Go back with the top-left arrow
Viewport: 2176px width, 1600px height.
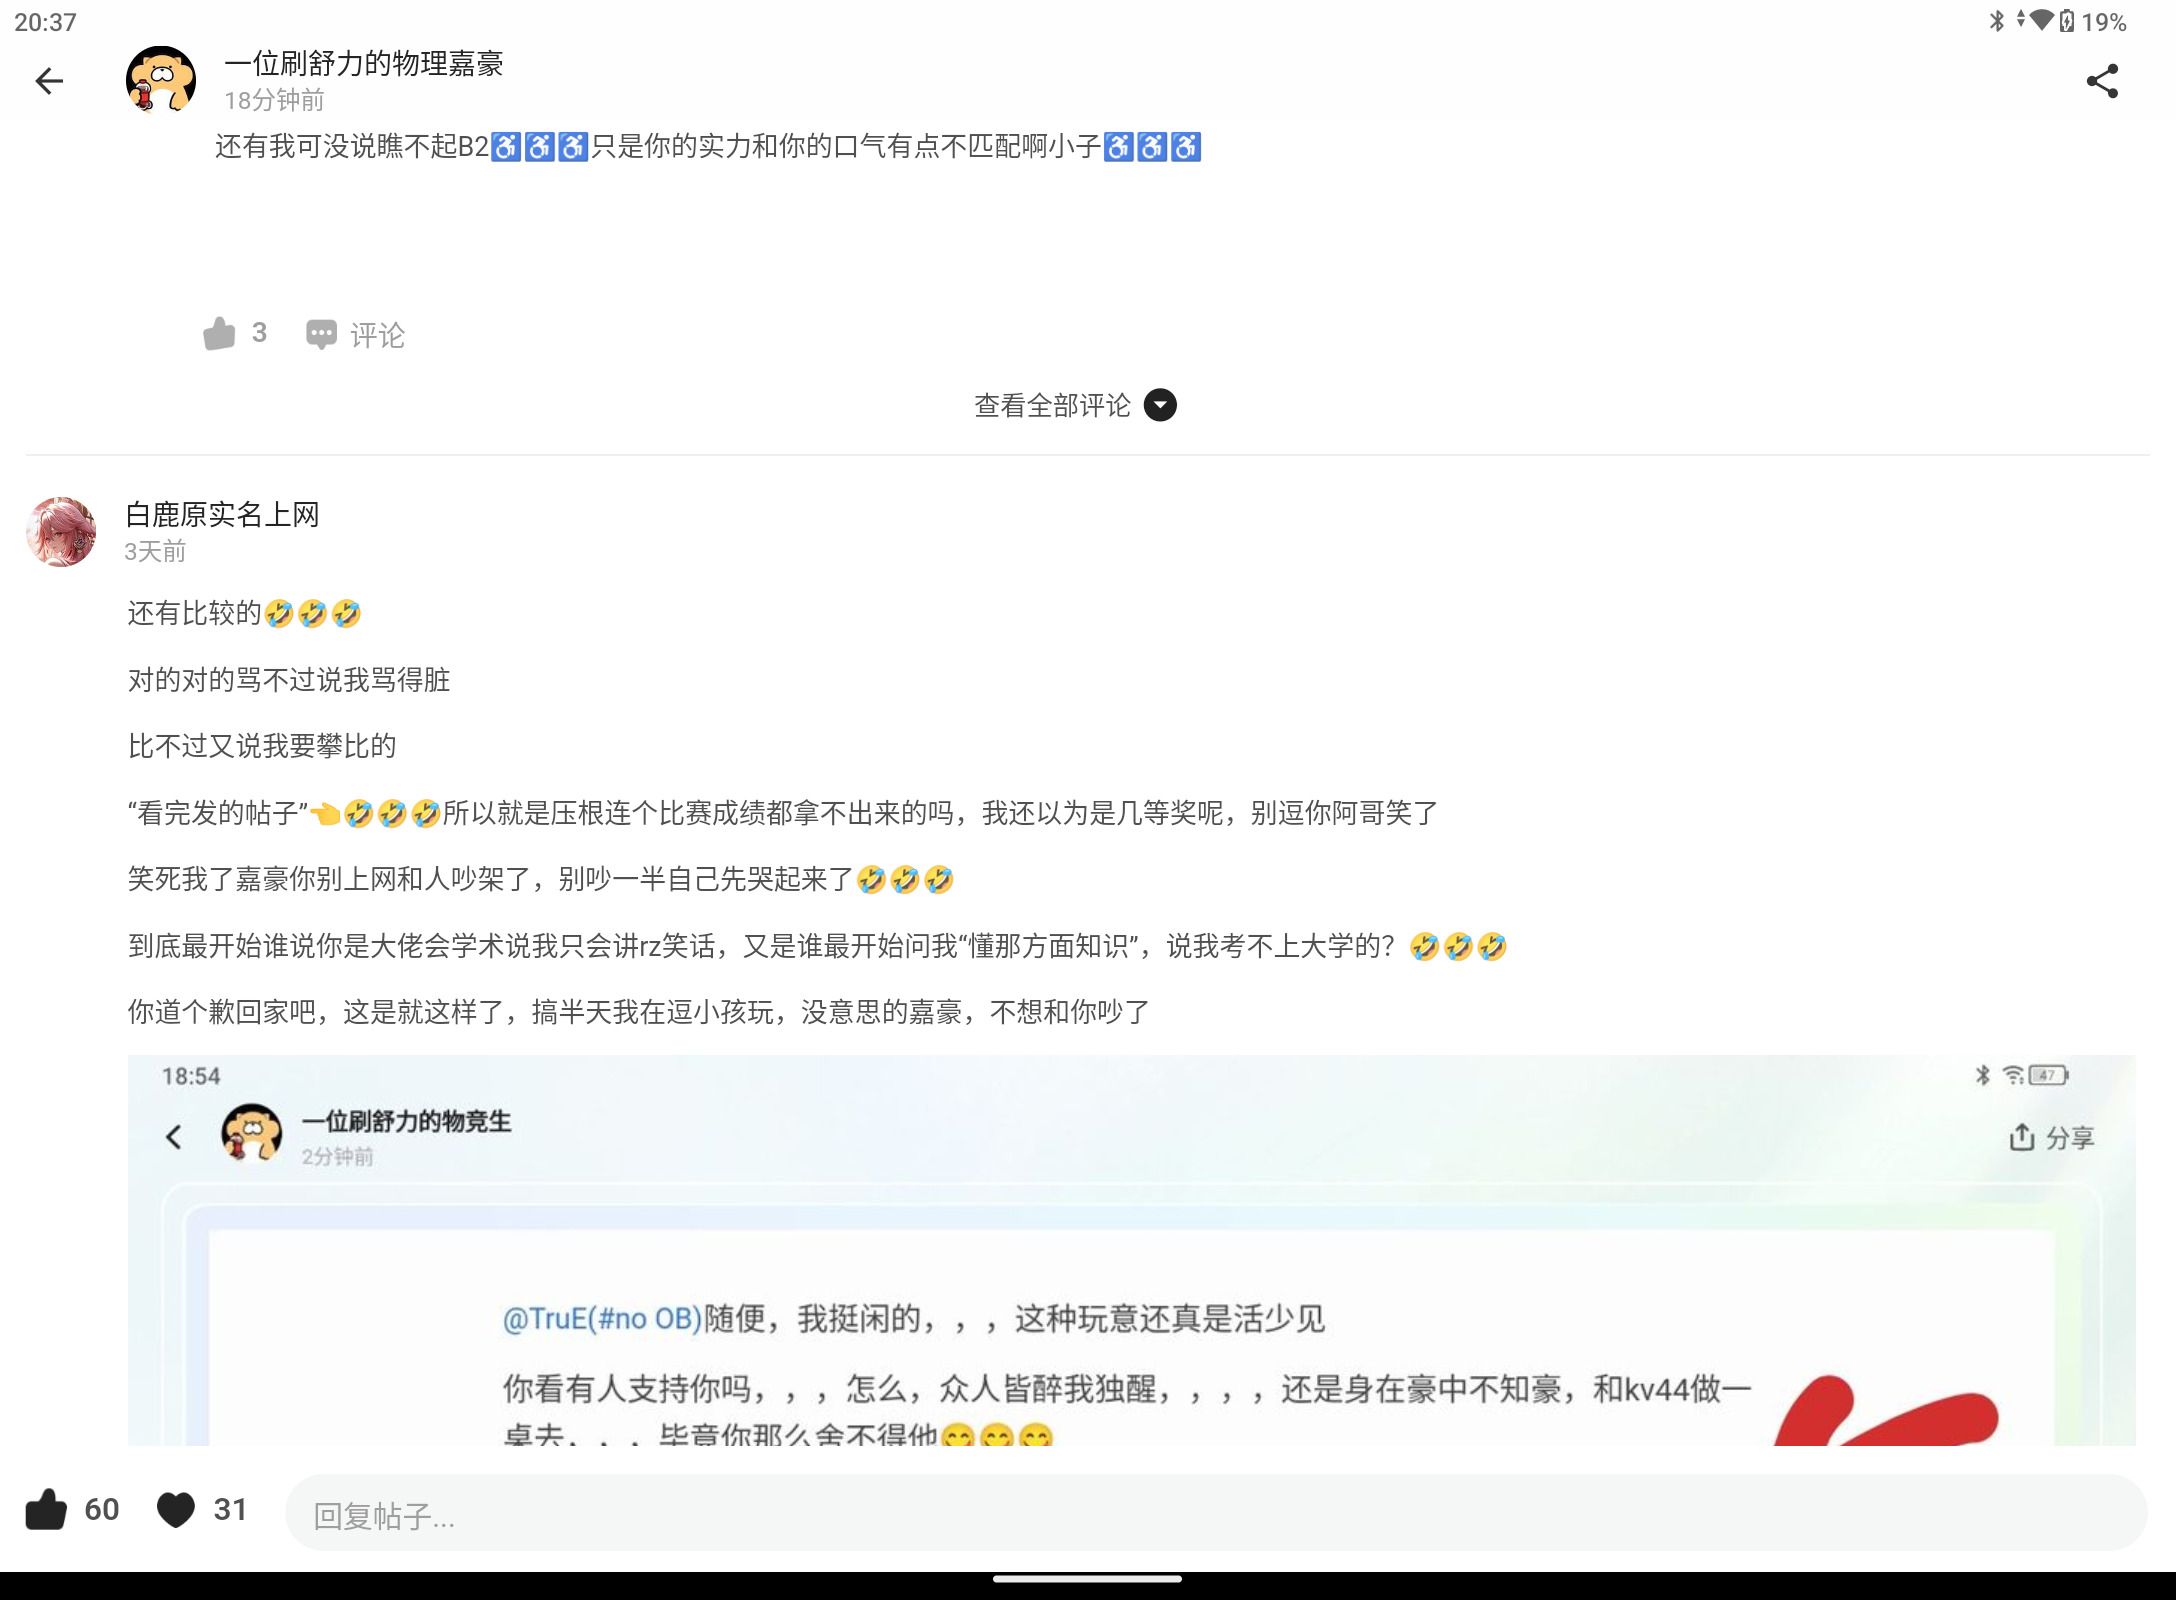(49, 81)
